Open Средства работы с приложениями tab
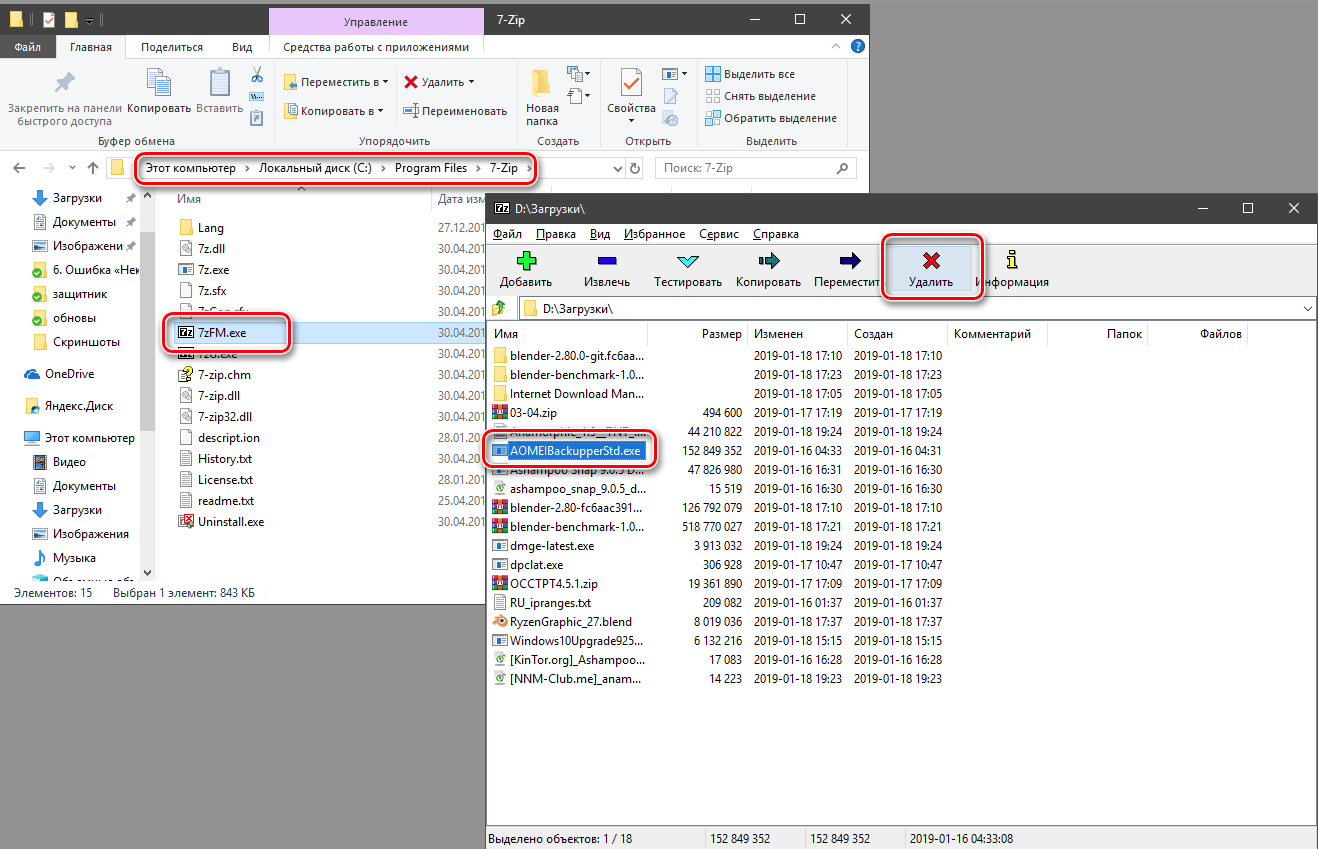Screen dimensions: 1318x849 [375, 47]
